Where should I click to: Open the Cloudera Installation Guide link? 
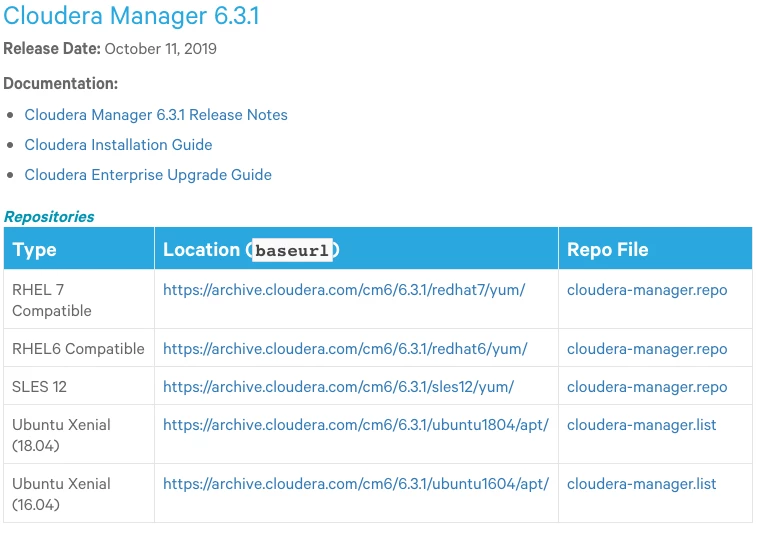tap(118, 145)
